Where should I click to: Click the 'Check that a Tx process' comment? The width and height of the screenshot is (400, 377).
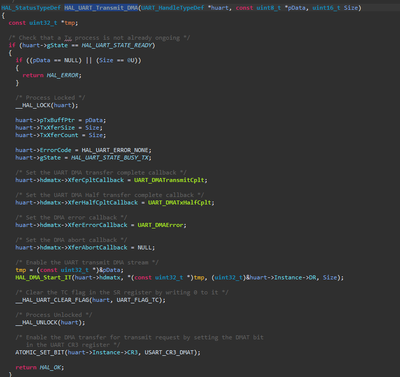pyautogui.click(x=99, y=38)
